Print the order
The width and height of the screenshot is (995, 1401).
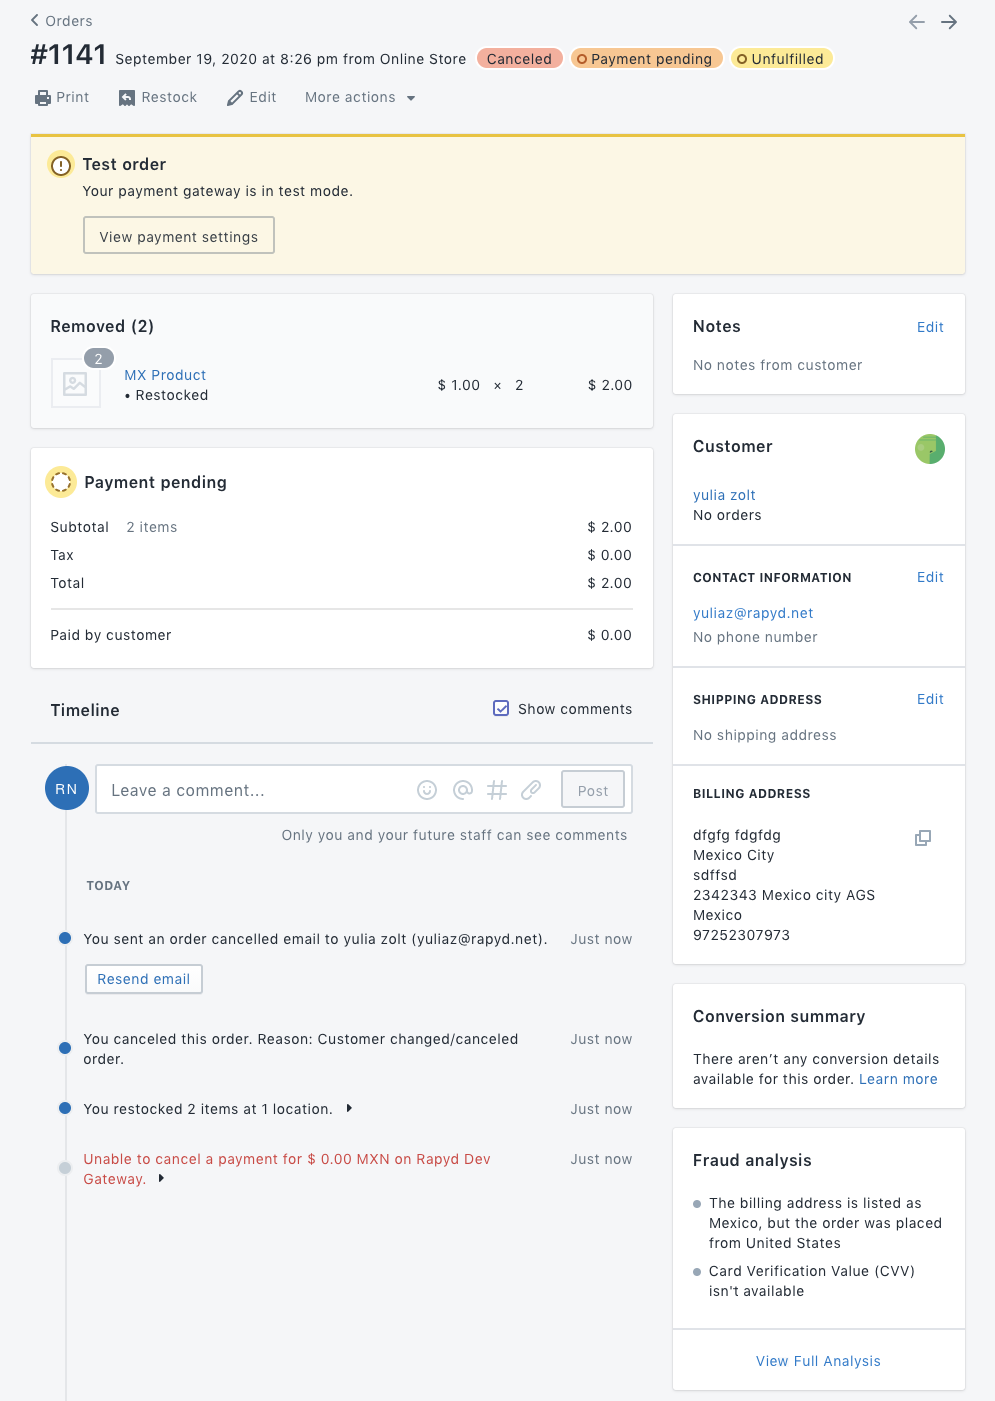(x=62, y=97)
